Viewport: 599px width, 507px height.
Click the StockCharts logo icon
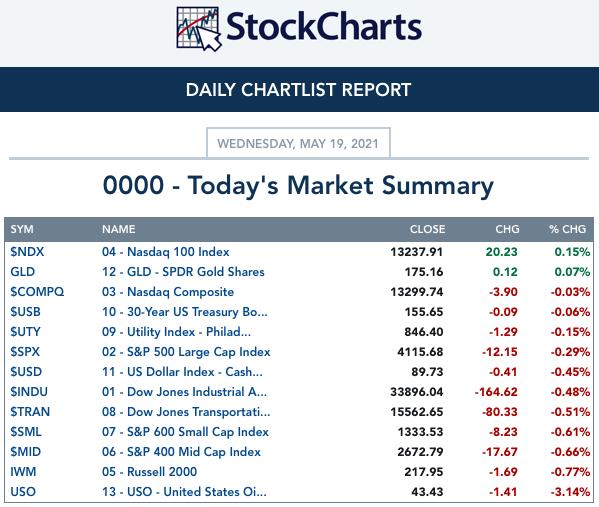[x=199, y=29]
